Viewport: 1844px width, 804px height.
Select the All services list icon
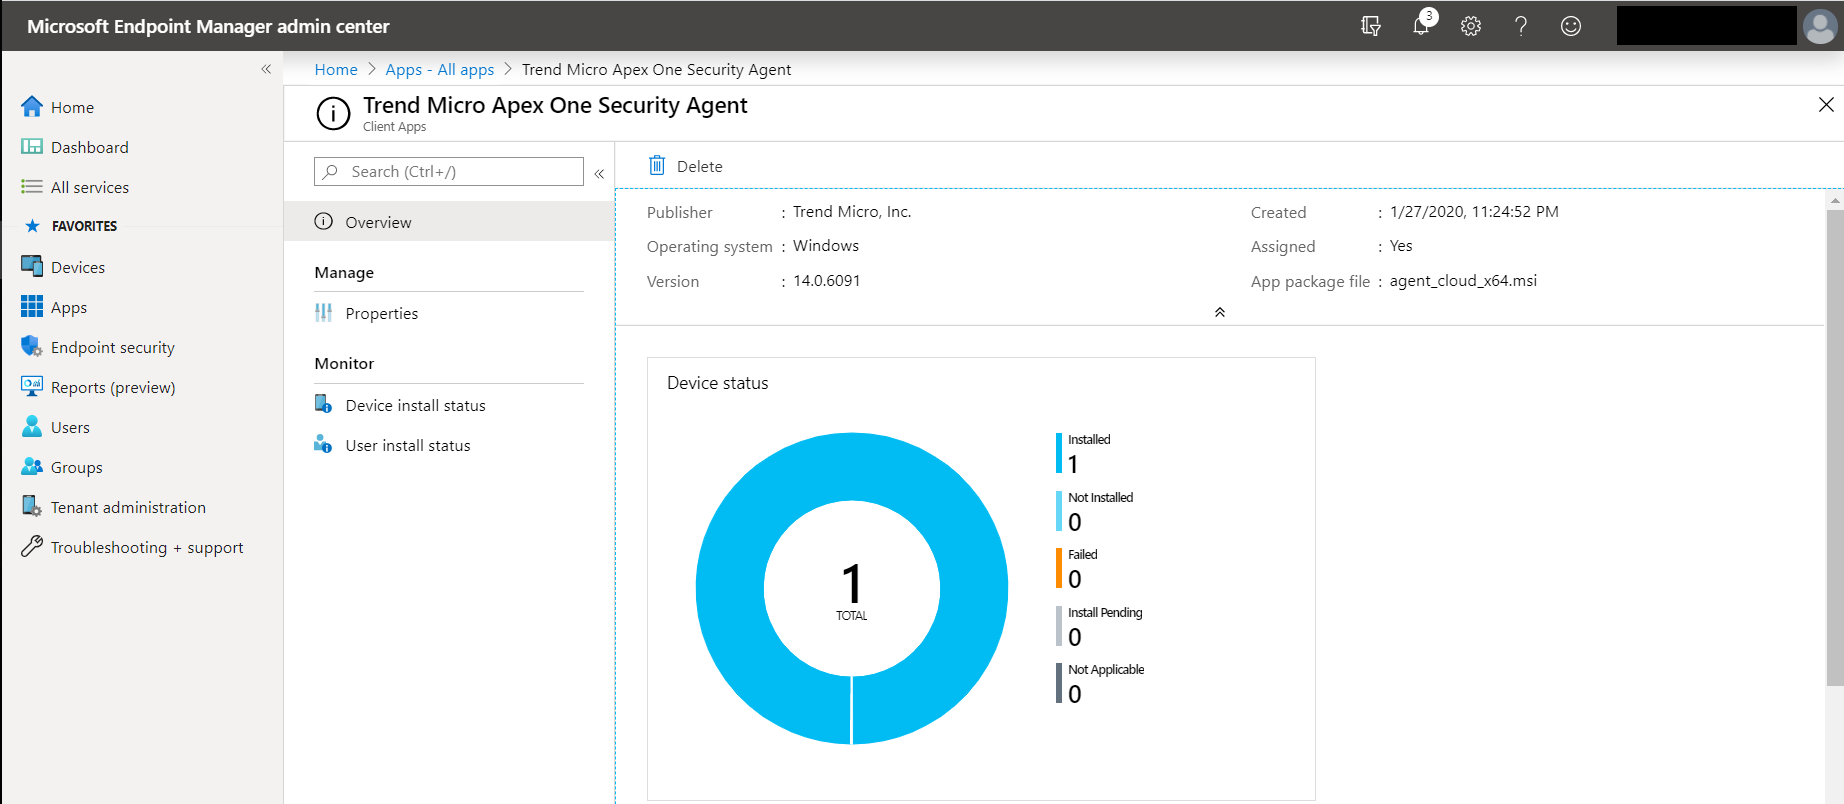32,186
